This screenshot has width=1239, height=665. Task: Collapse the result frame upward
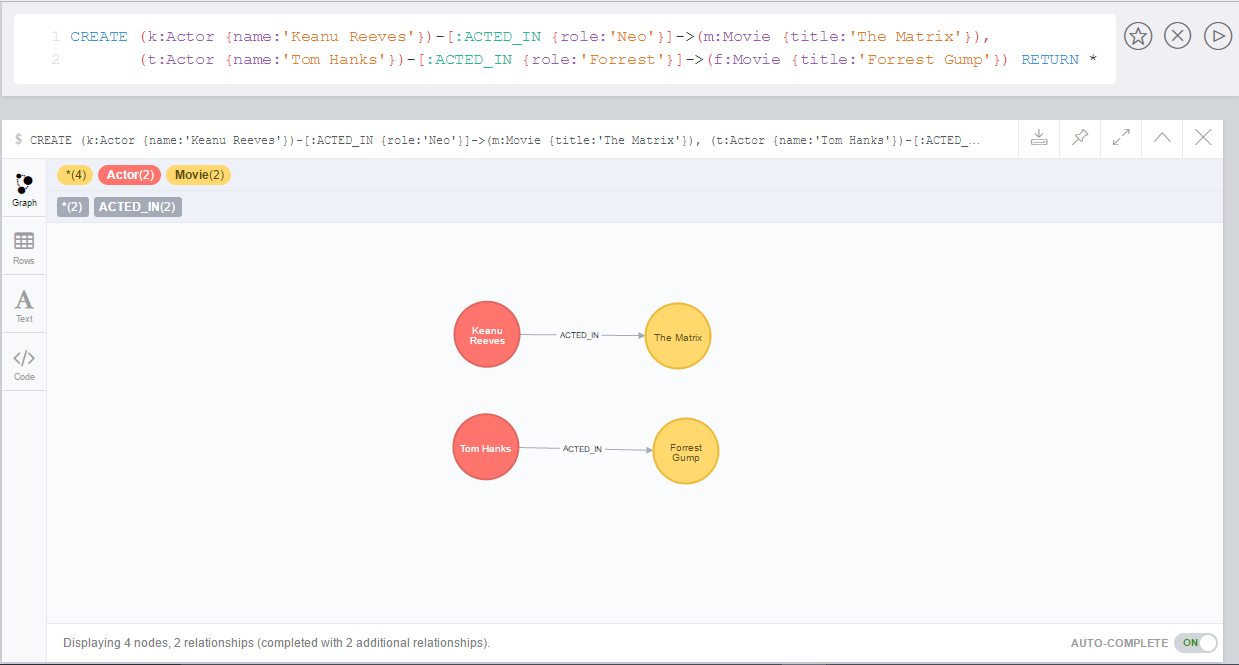[x=1161, y=139]
